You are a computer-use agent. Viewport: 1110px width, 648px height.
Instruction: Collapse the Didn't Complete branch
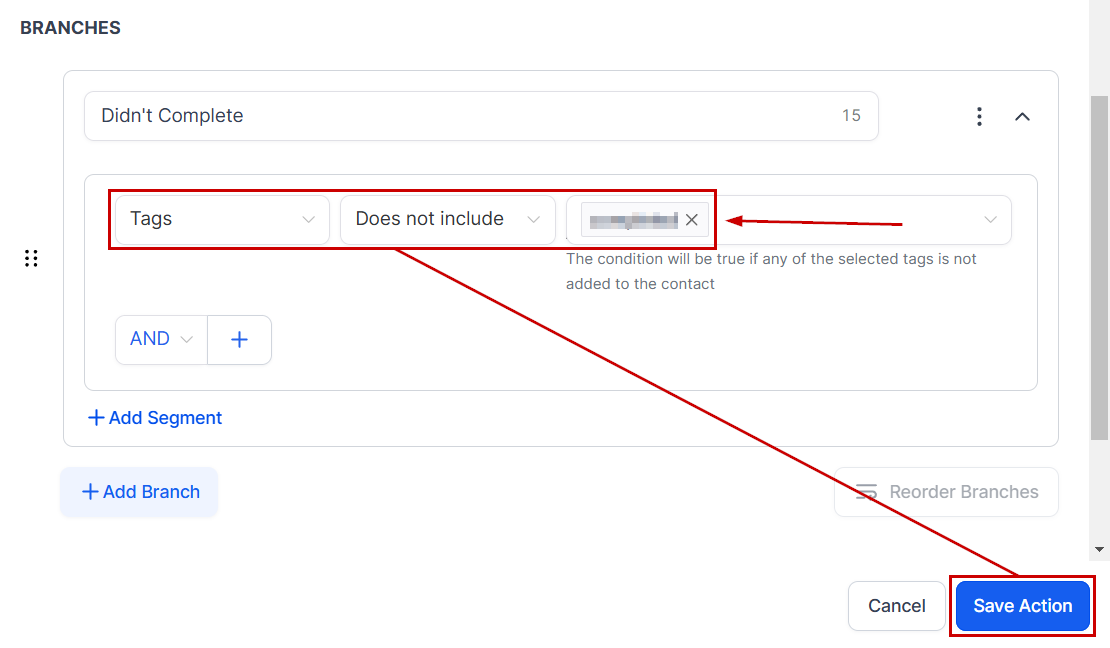[x=1022, y=117]
